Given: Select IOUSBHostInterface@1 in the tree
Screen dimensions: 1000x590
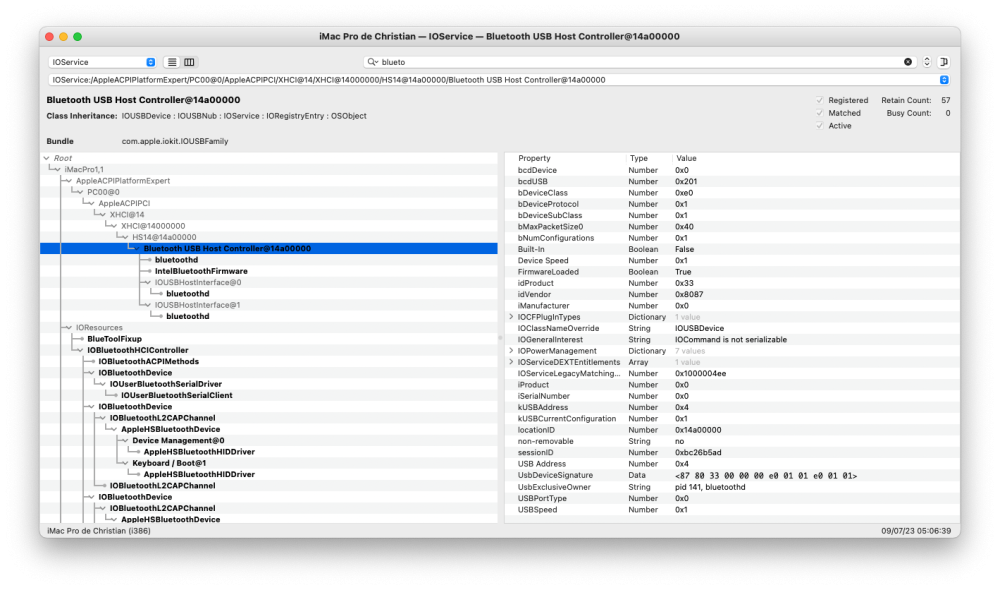Looking at the screenshot, I should click(x=197, y=305).
